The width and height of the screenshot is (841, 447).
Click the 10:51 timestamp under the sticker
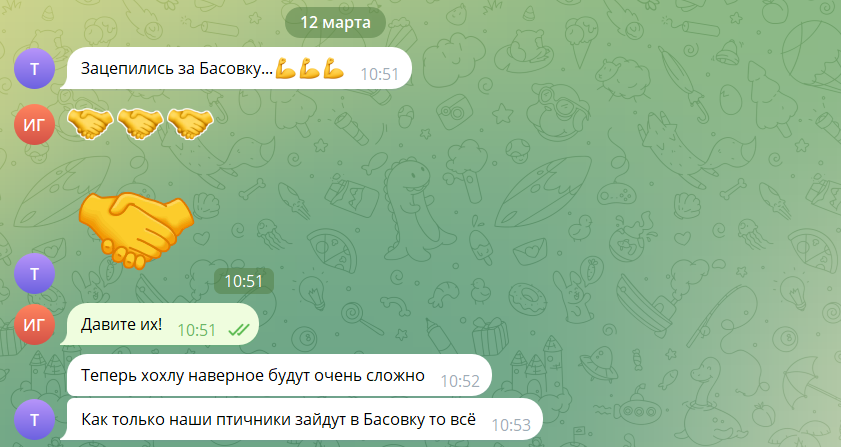[244, 281]
